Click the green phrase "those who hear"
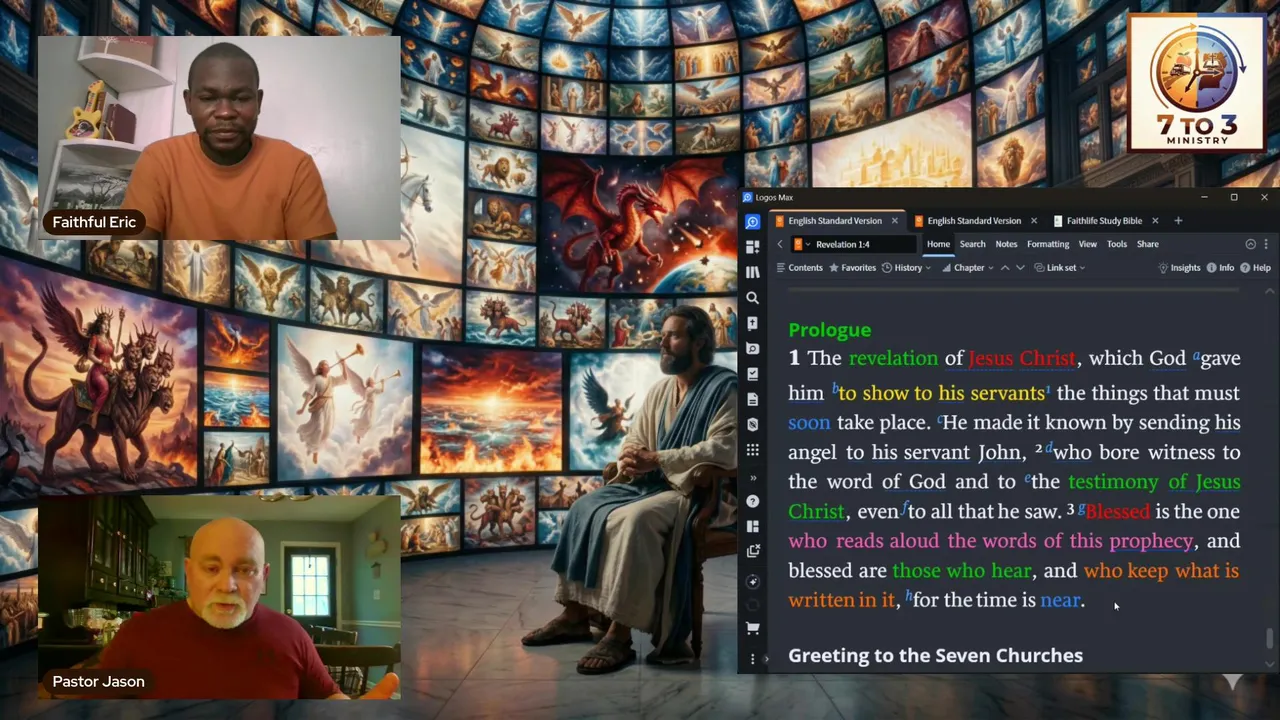This screenshot has height=720, width=1280. tap(961, 571)
